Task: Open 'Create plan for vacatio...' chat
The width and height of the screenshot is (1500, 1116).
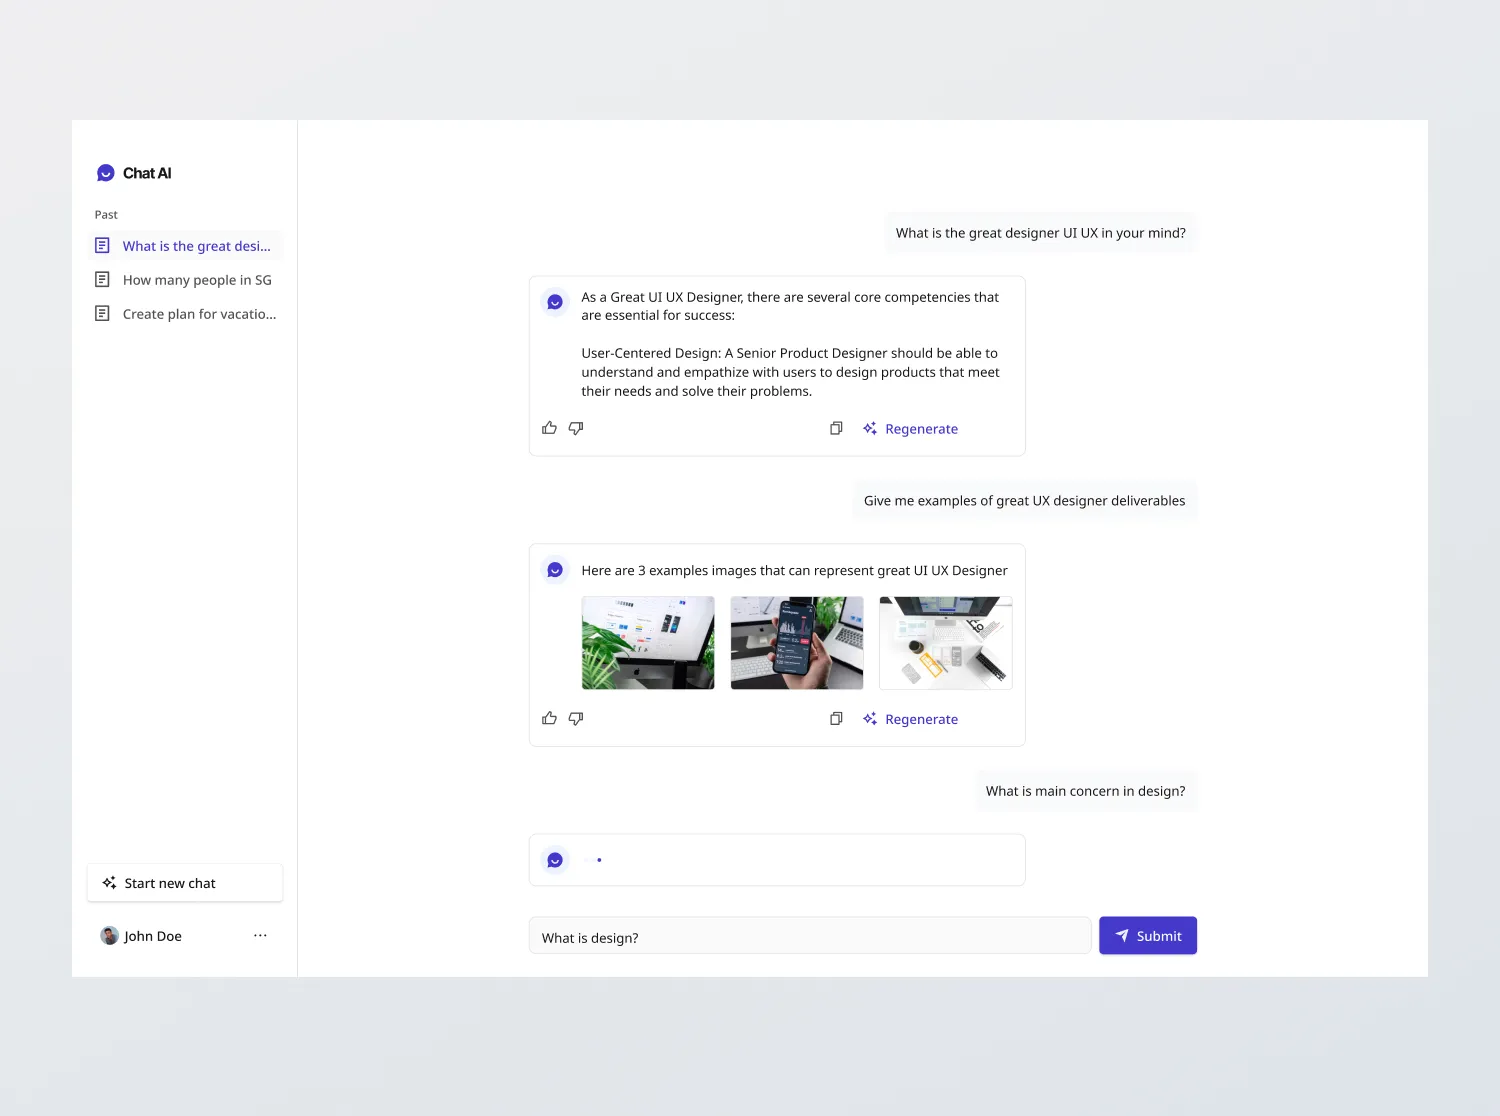Action: pos(186,314)
